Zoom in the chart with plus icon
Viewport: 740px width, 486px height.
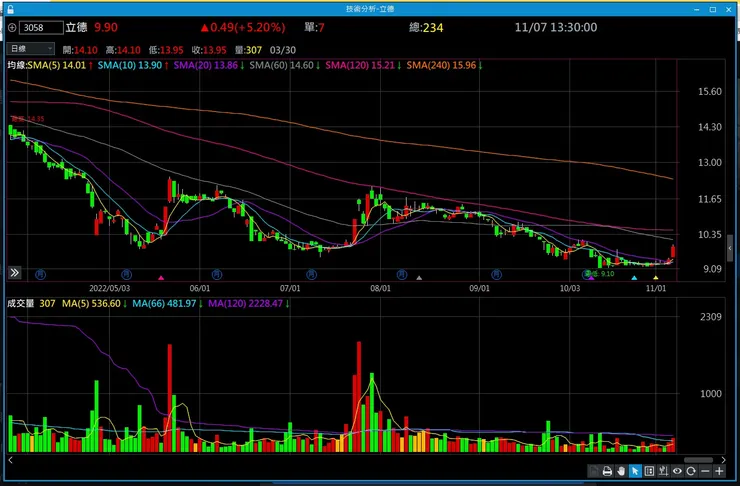click(719, 471)
